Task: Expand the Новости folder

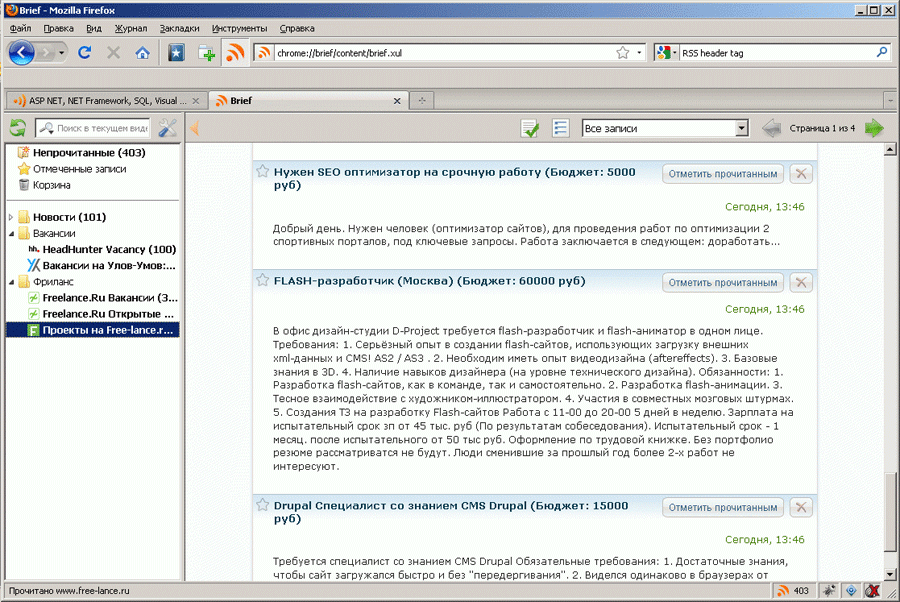Action: 11,217
